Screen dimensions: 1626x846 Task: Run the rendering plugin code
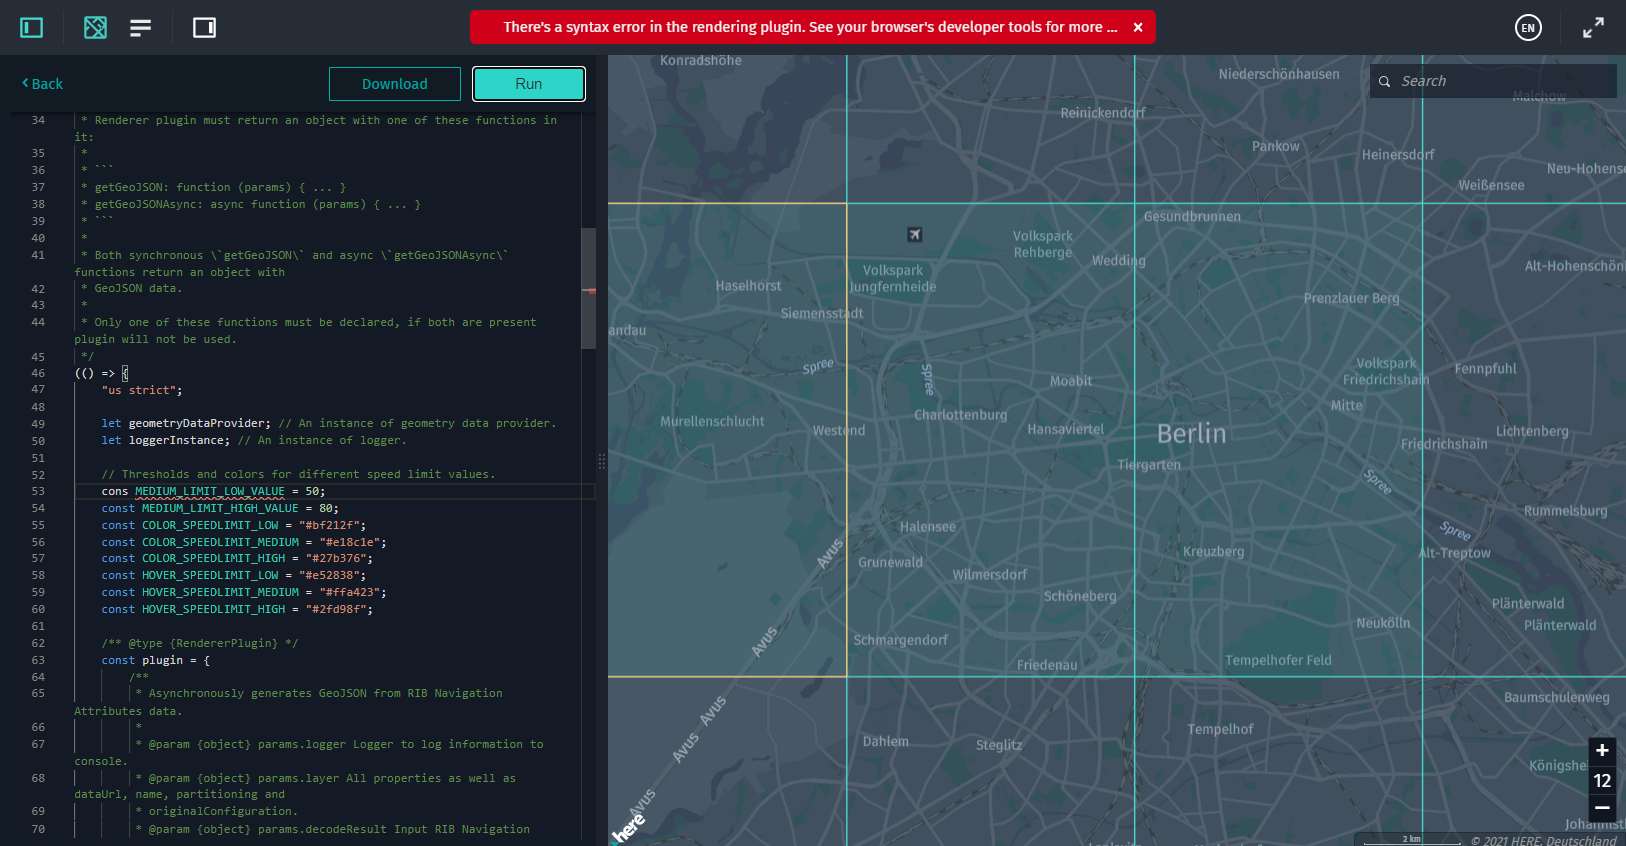[x=528, y=84]
